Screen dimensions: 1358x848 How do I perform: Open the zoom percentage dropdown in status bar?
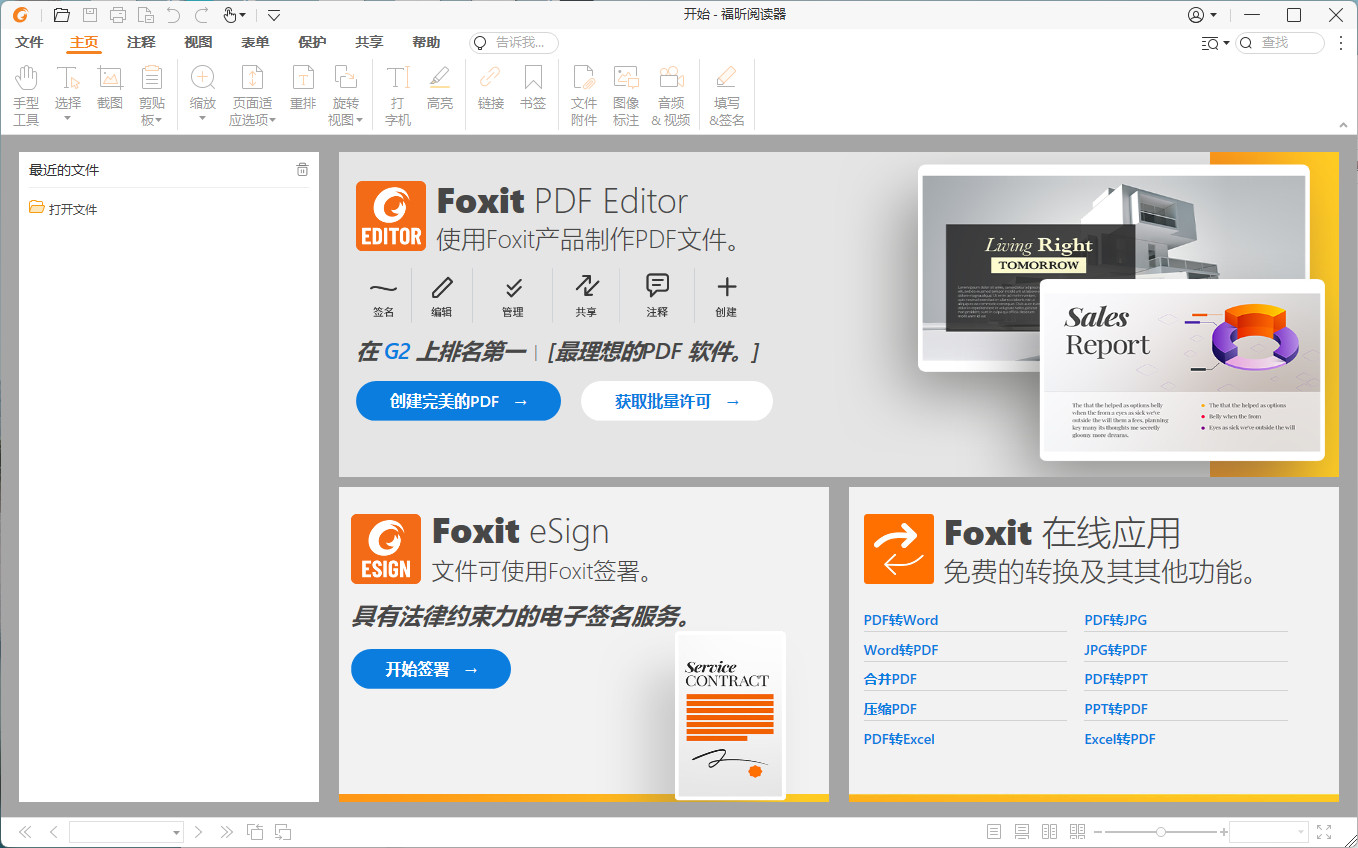(x=1301, y=833)
